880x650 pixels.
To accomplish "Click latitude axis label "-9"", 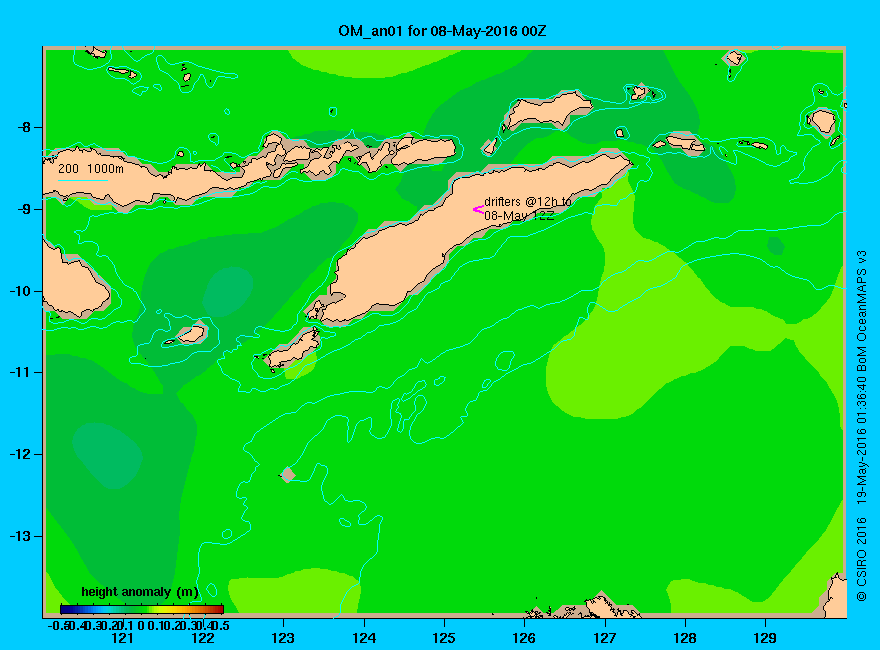I will point(24,209).
